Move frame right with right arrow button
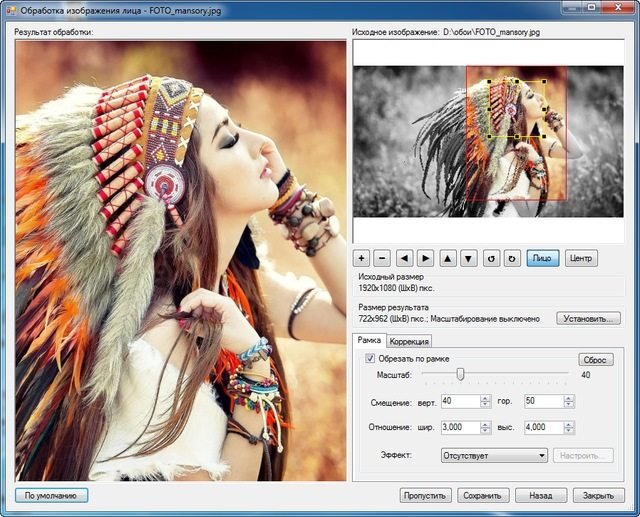The height and width of the screenshot is (517, 640). (426, 258)
